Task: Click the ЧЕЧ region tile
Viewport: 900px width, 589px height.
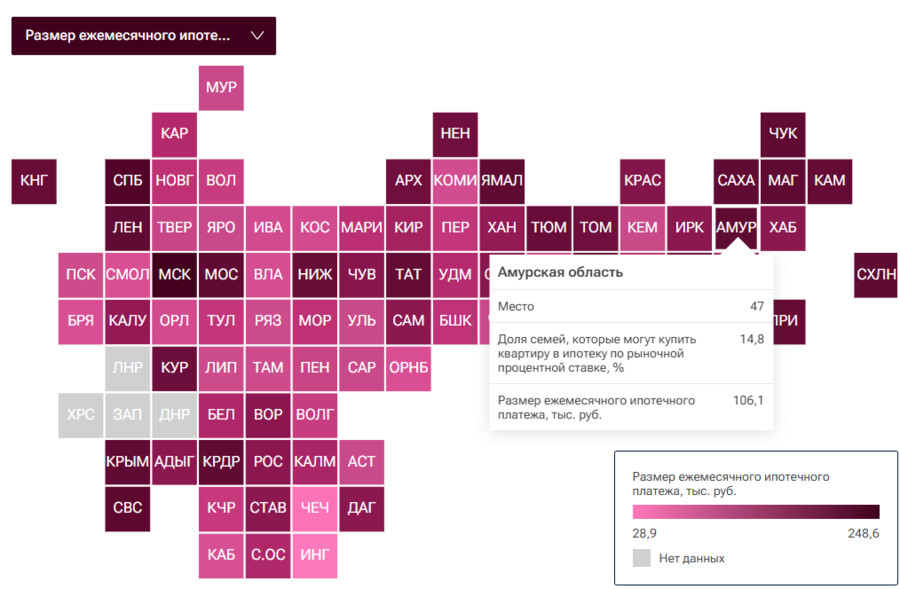Action: pyautogui.click(x=314, y=508)
